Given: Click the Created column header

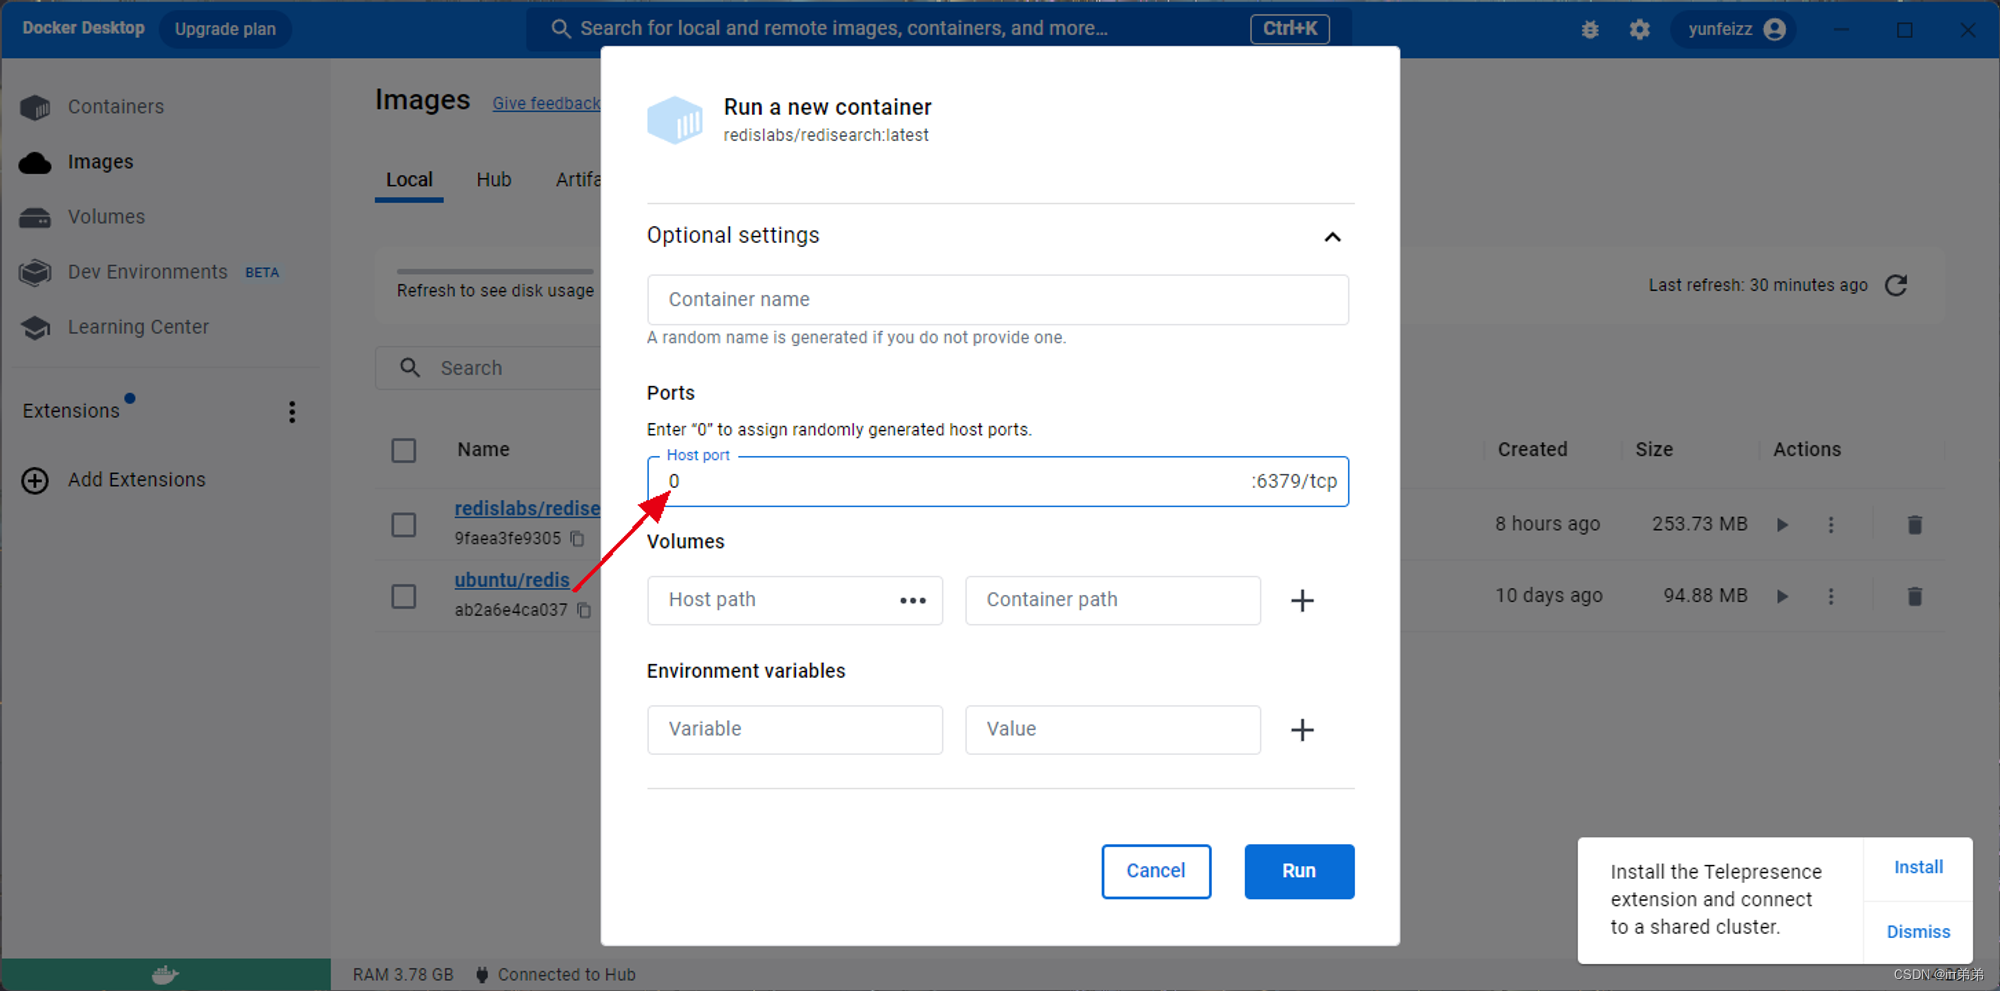Looking at the screenshot, I should (x=1532, y=450).
